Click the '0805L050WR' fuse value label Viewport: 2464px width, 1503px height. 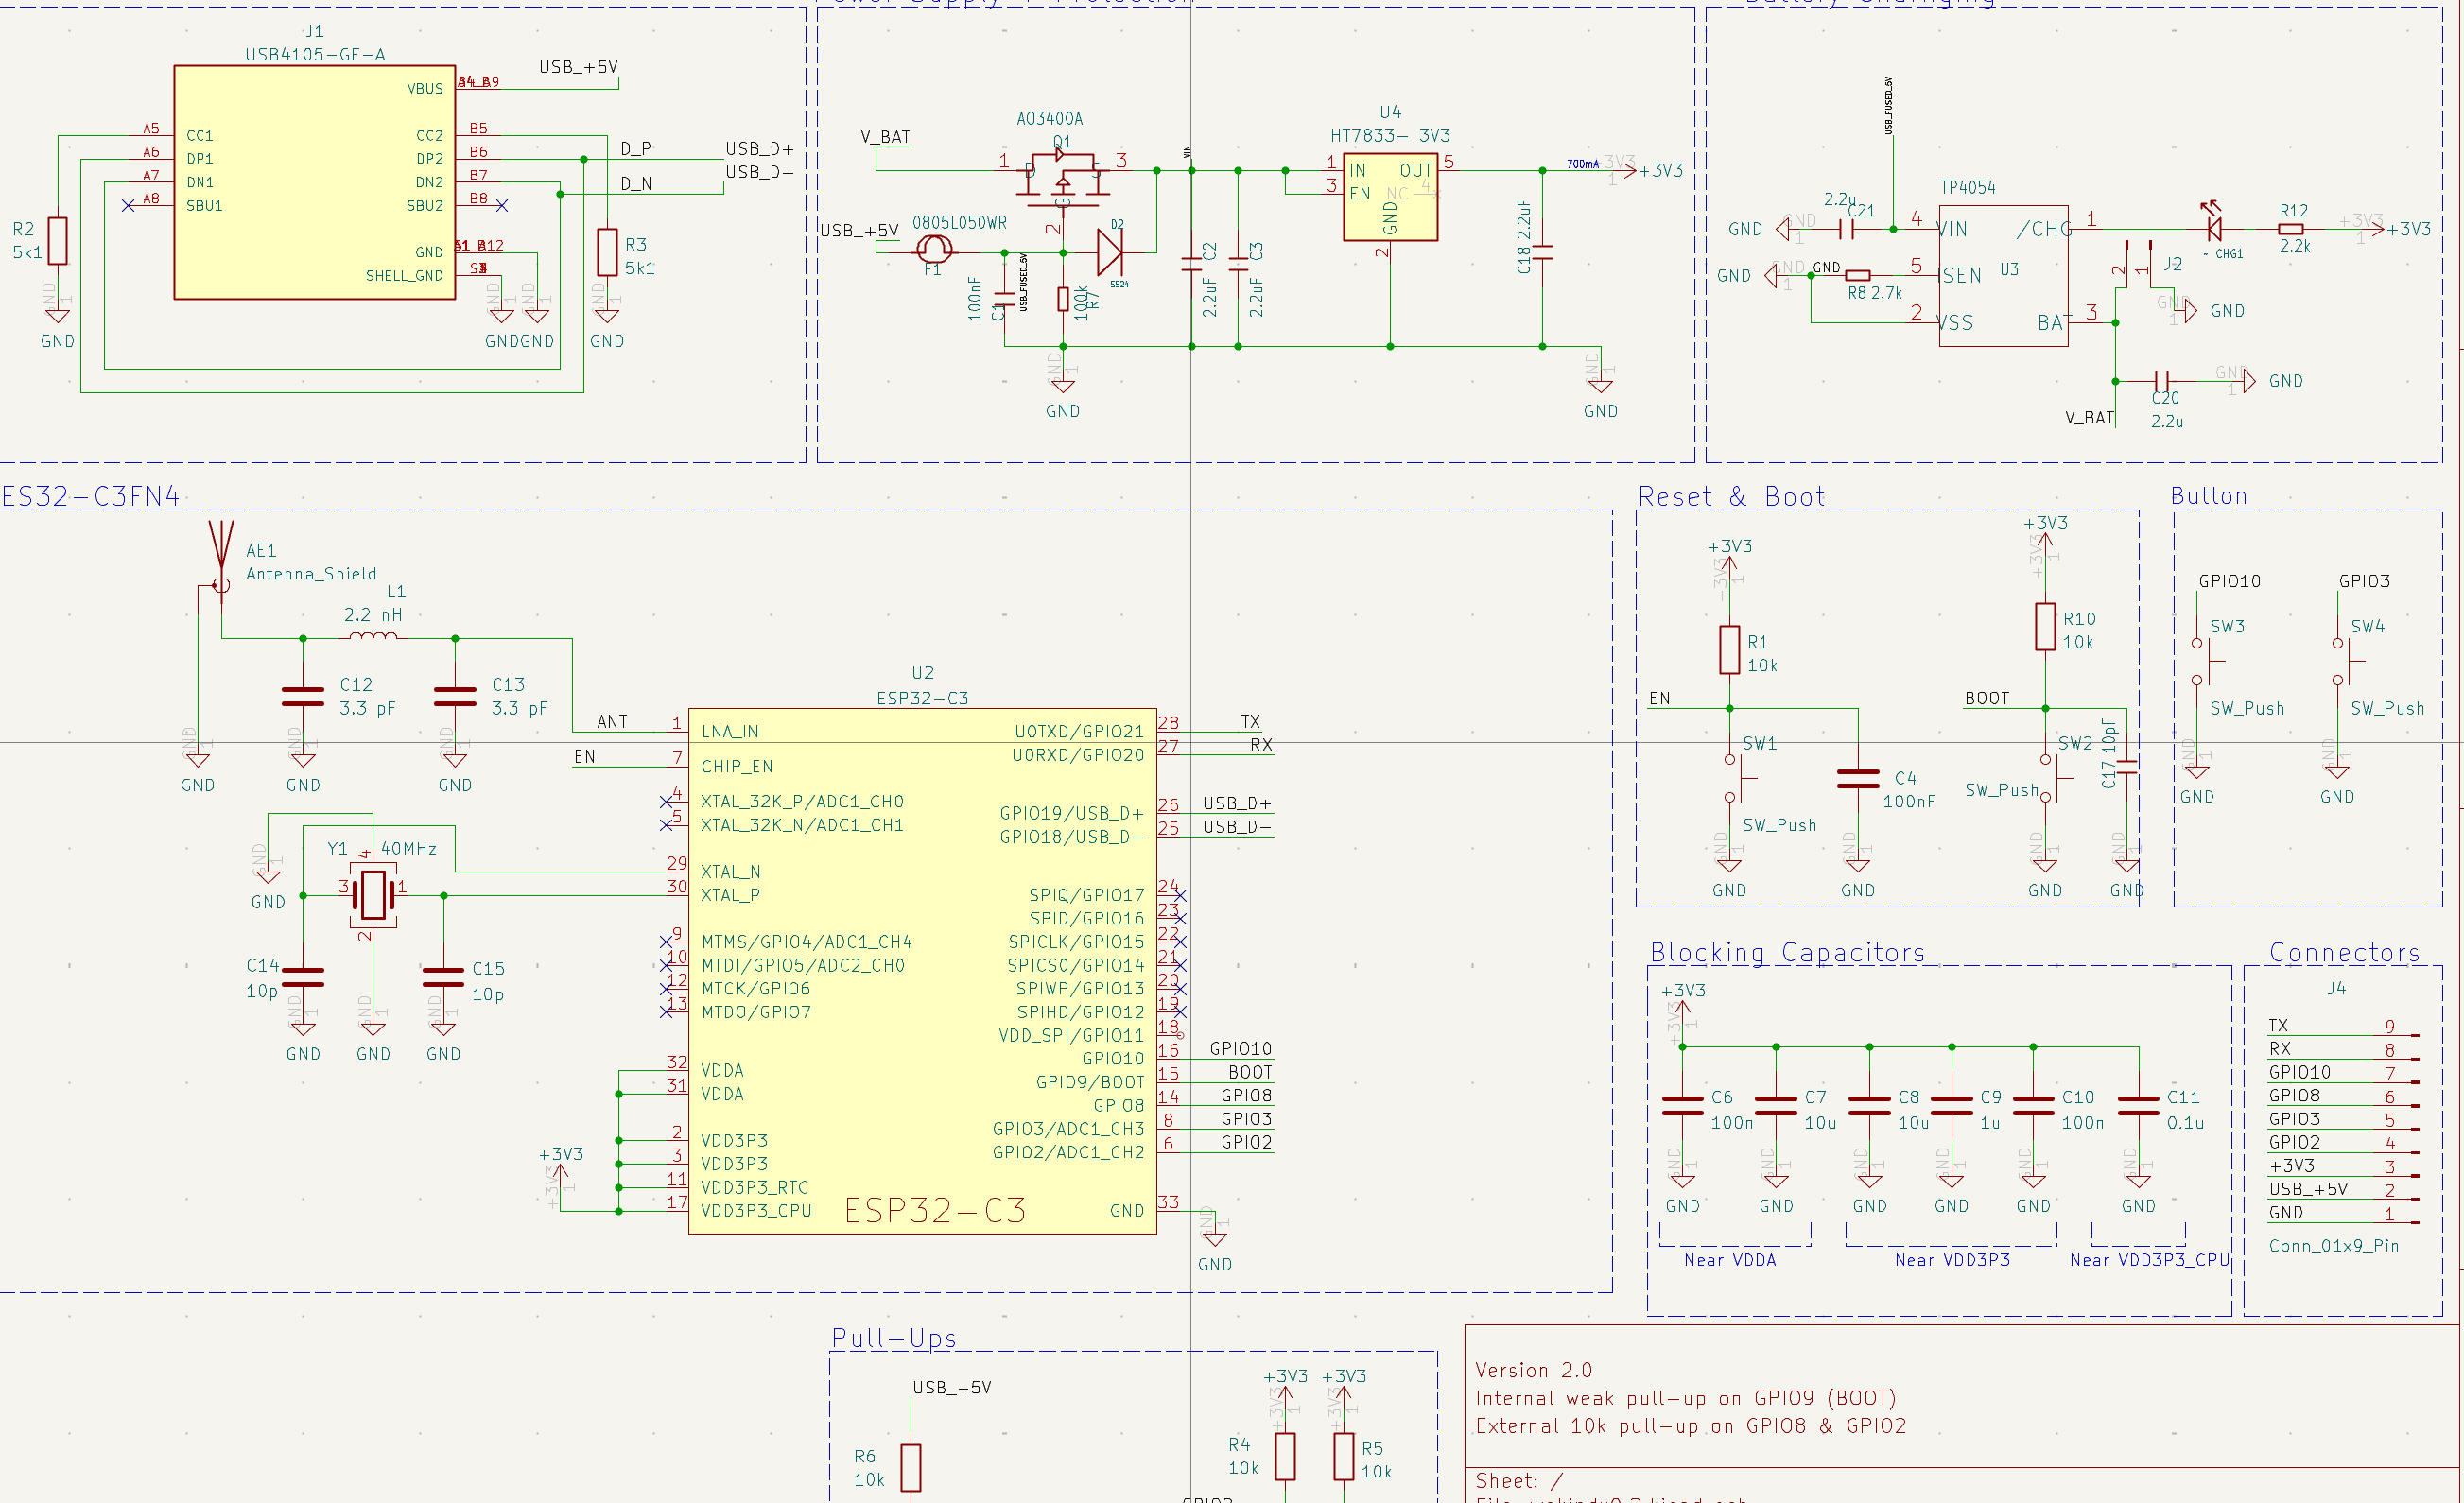click(960, 223)
